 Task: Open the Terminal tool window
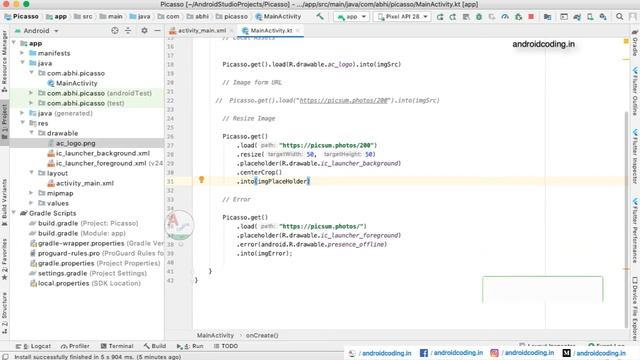[x=117, y=346]
